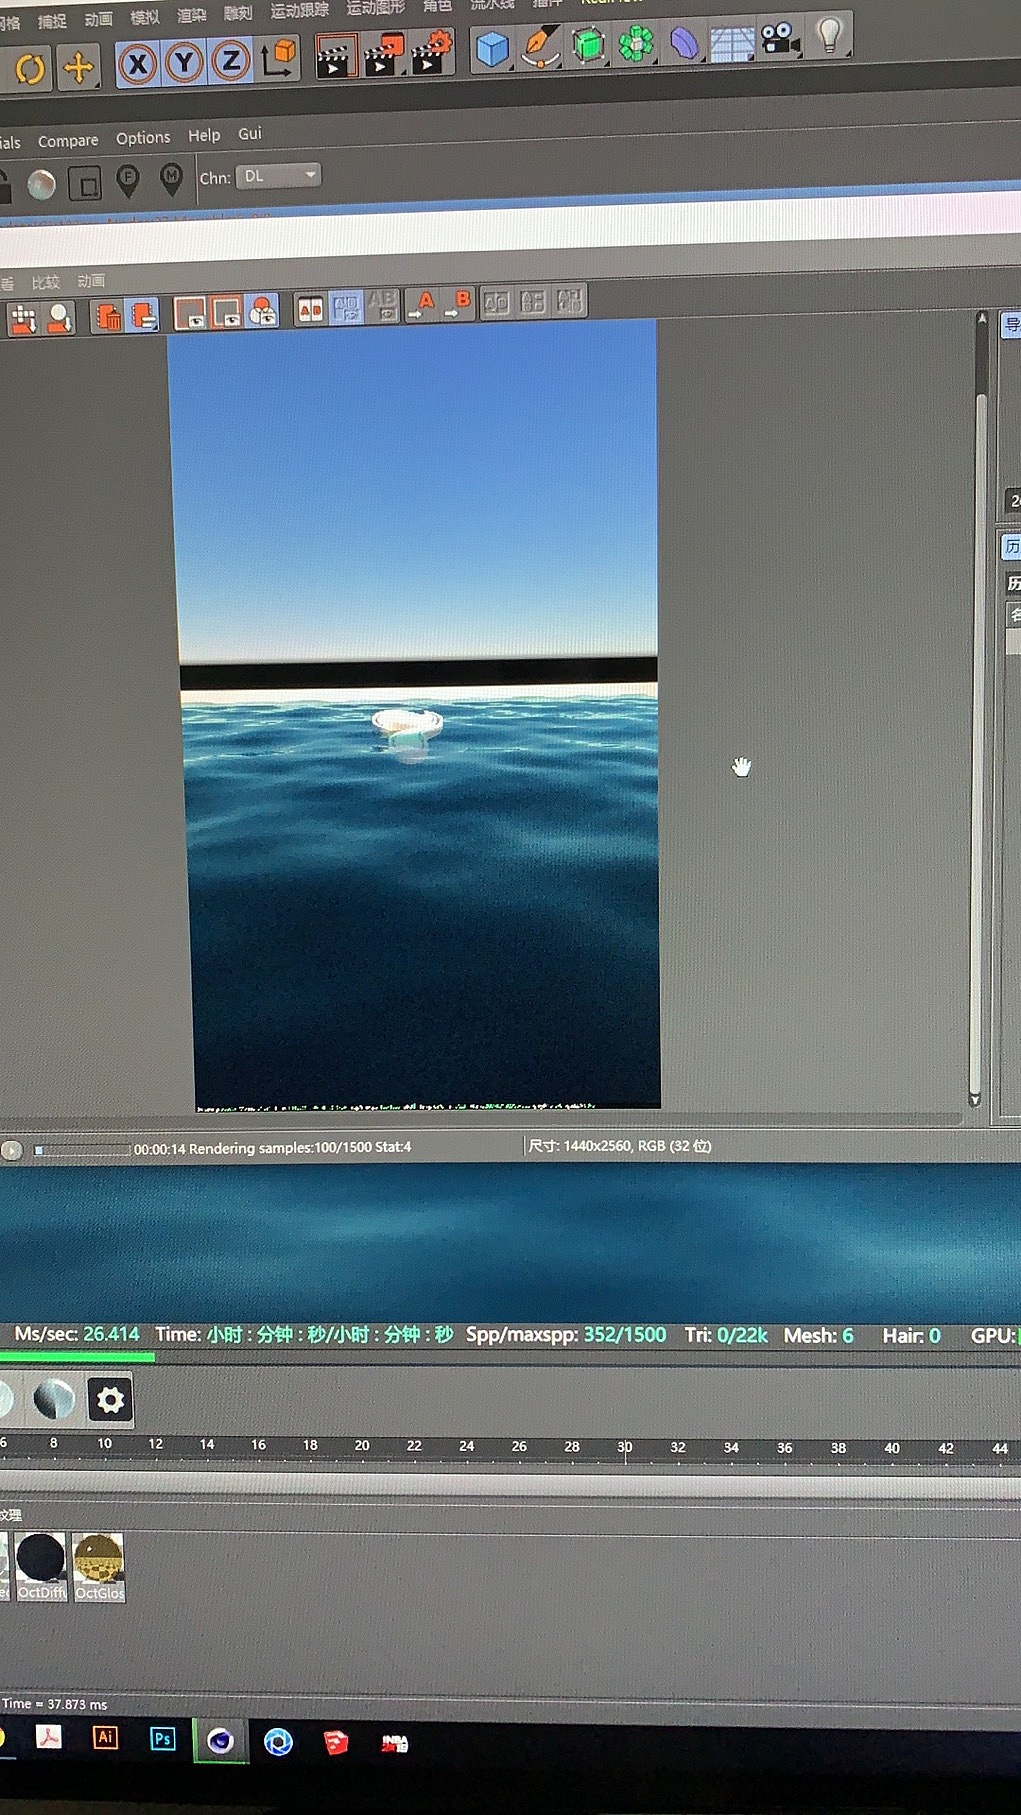This screenshot has width=1021, height=1815.
Task: Open the Light bulb objects flyout
Action: (829, 36)
